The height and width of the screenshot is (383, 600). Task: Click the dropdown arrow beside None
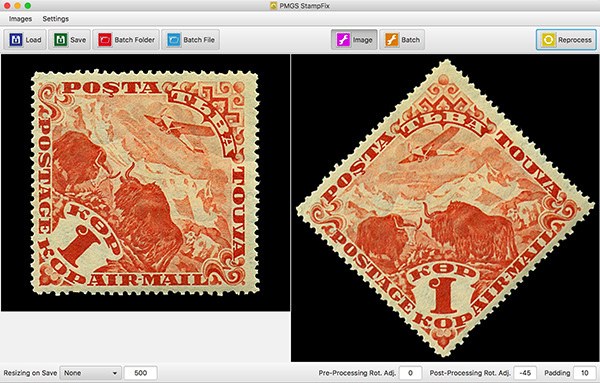pos(114,373)
